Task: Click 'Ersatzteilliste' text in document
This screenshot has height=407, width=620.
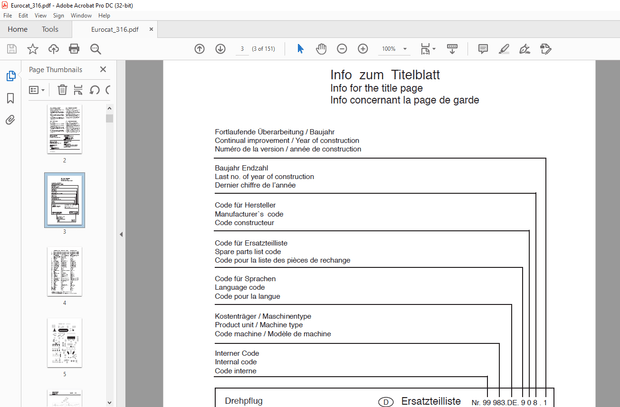Action: [431, 401]
